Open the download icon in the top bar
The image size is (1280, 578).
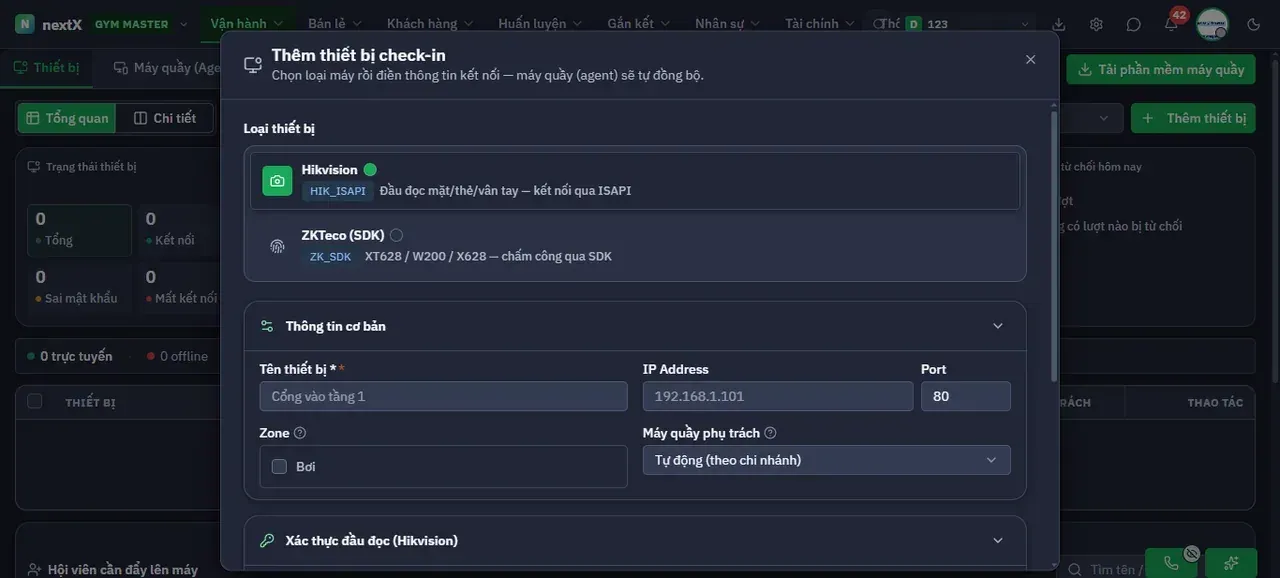pyautogui.click(x=1059, y=24)
